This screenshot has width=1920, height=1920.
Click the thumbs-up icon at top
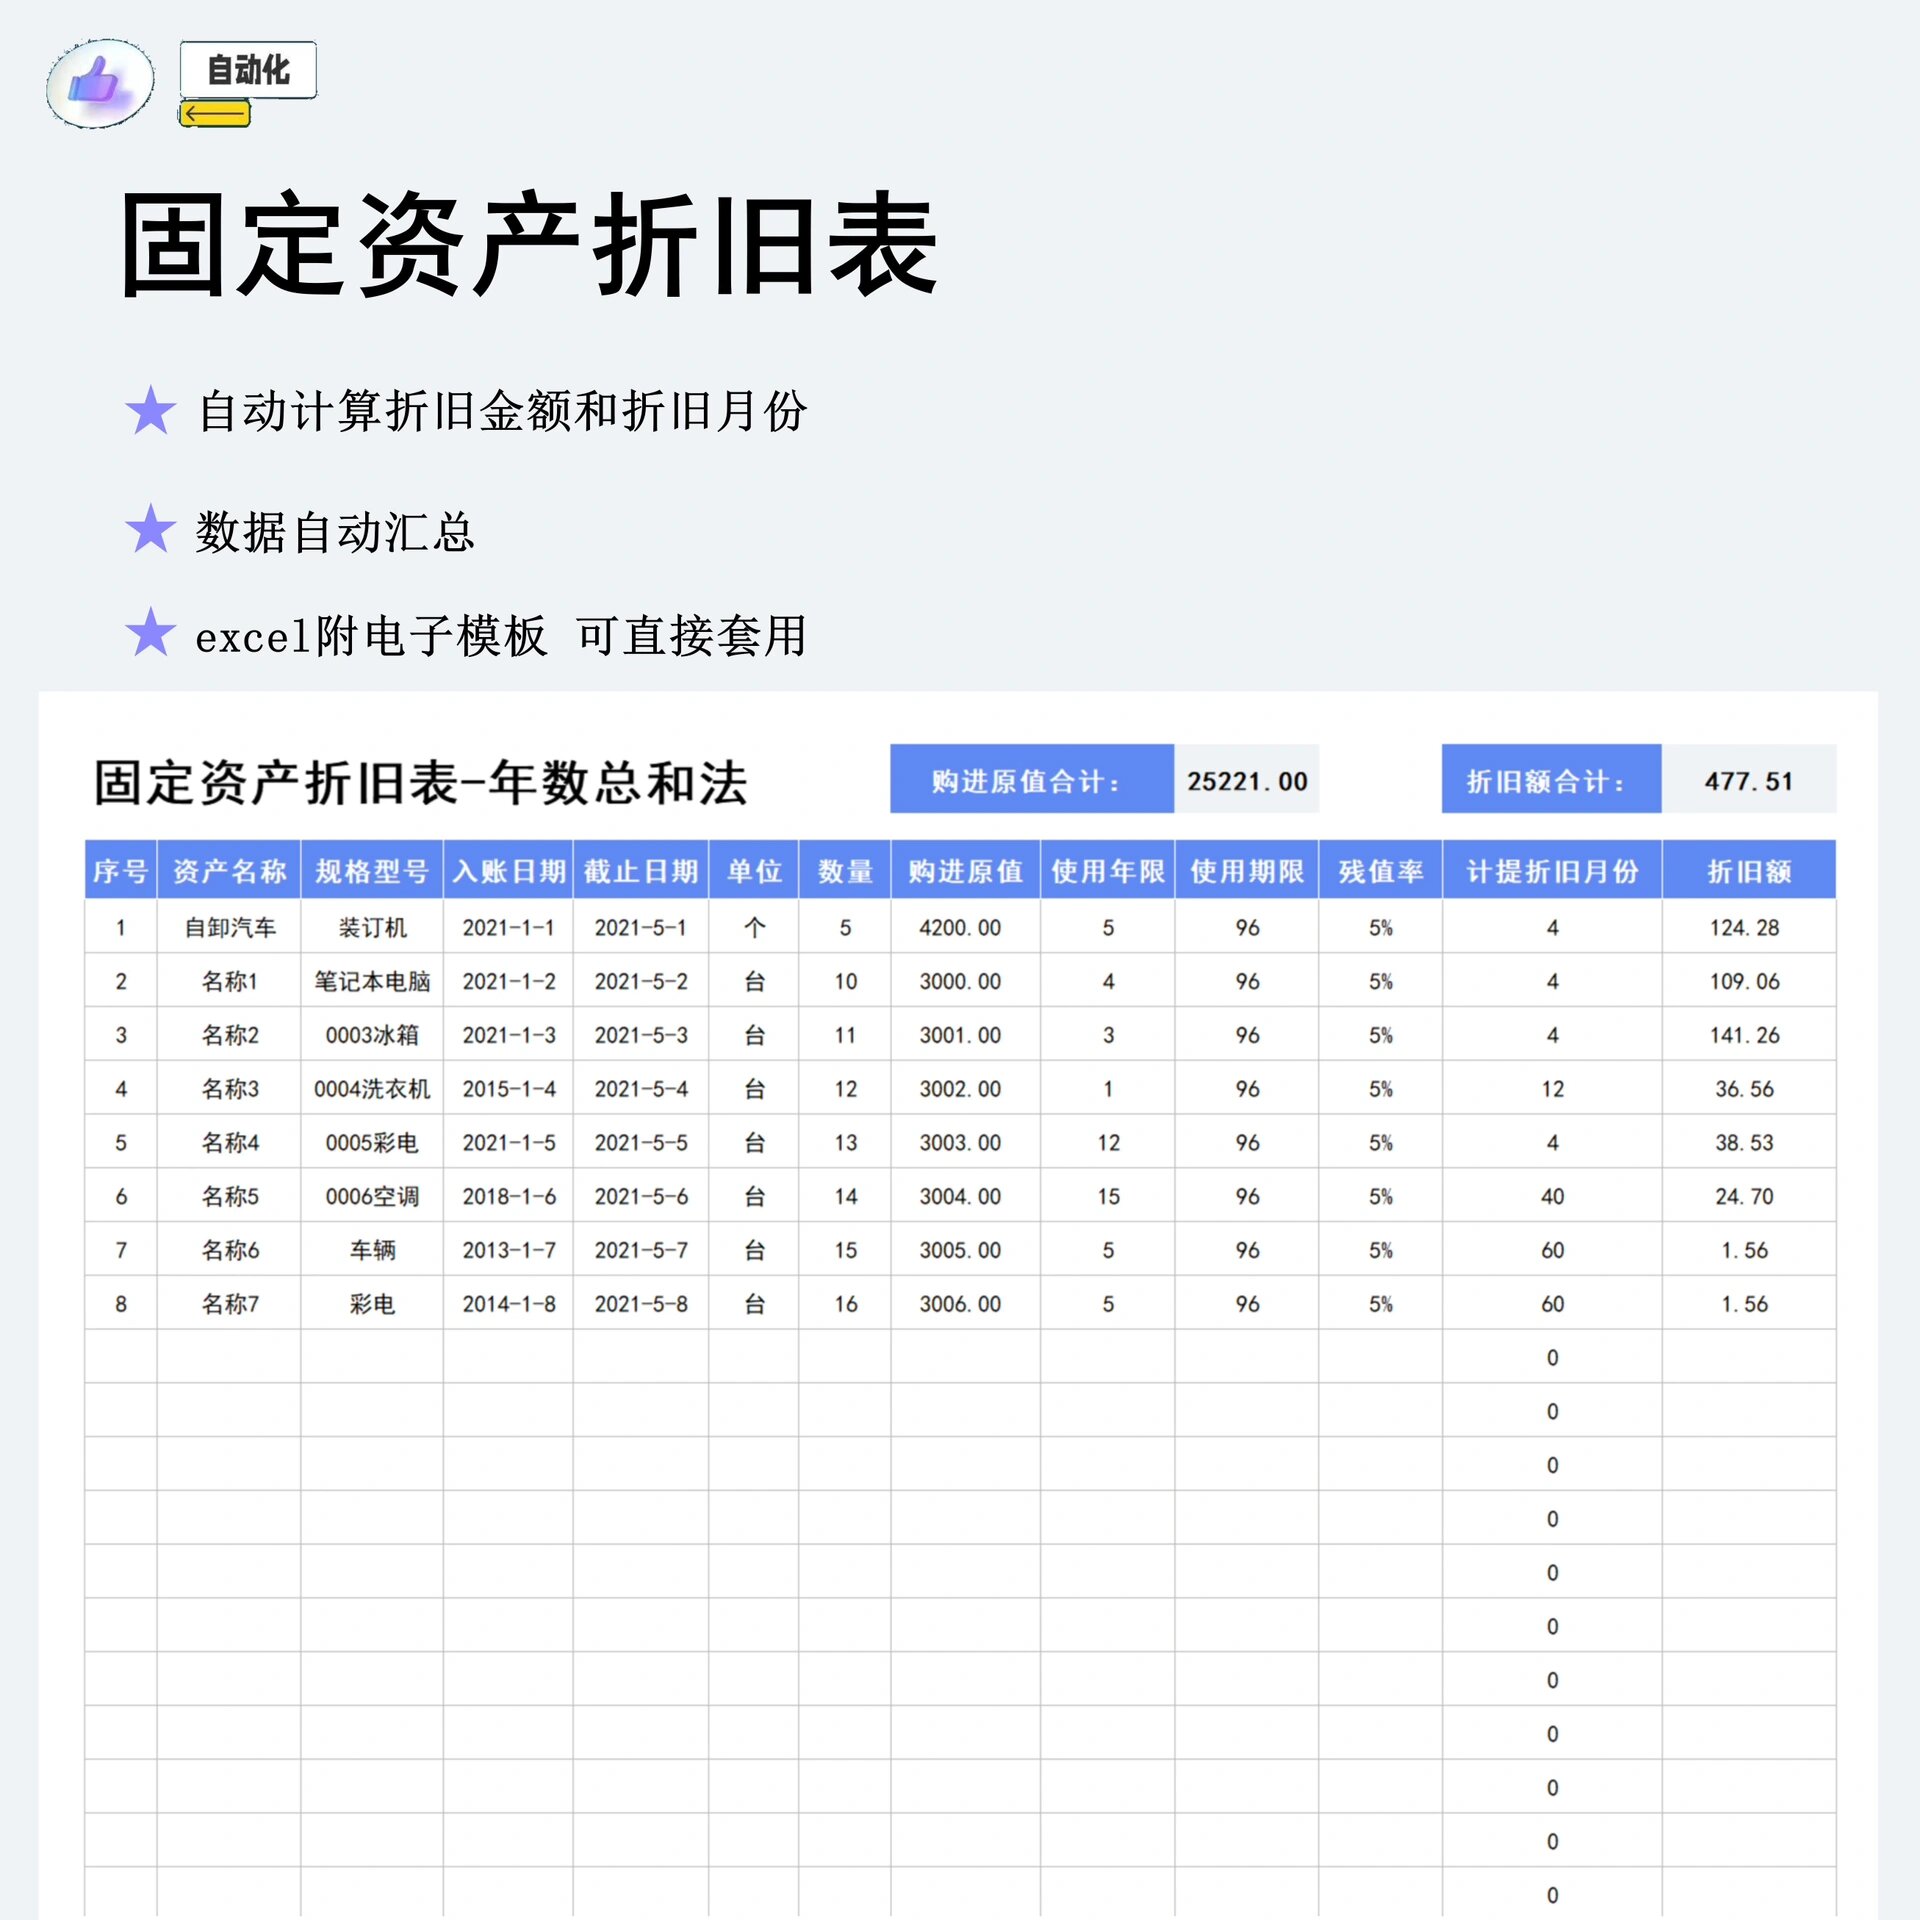tap(100, 83)
